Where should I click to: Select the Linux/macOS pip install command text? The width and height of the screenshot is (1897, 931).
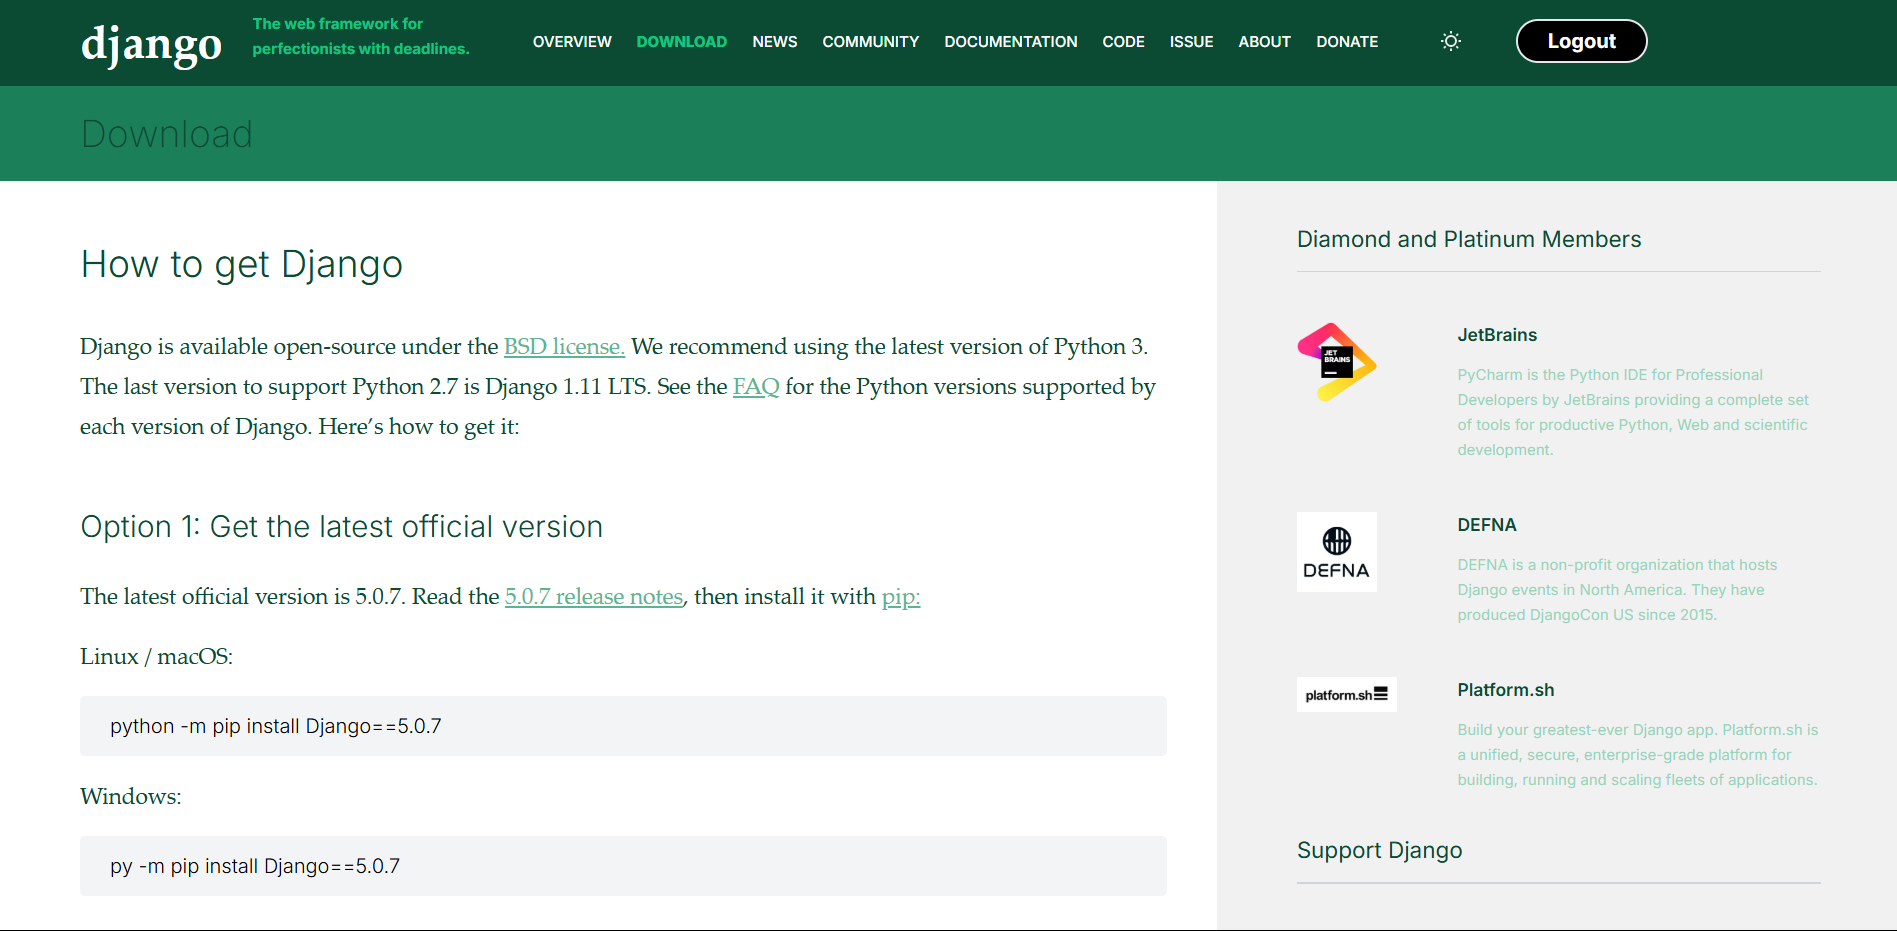(x=276, y=726)
